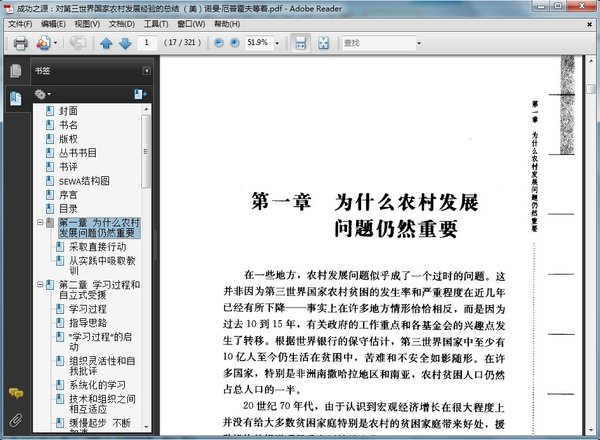
Task: Click the 查找 search field
Action: 378,43
